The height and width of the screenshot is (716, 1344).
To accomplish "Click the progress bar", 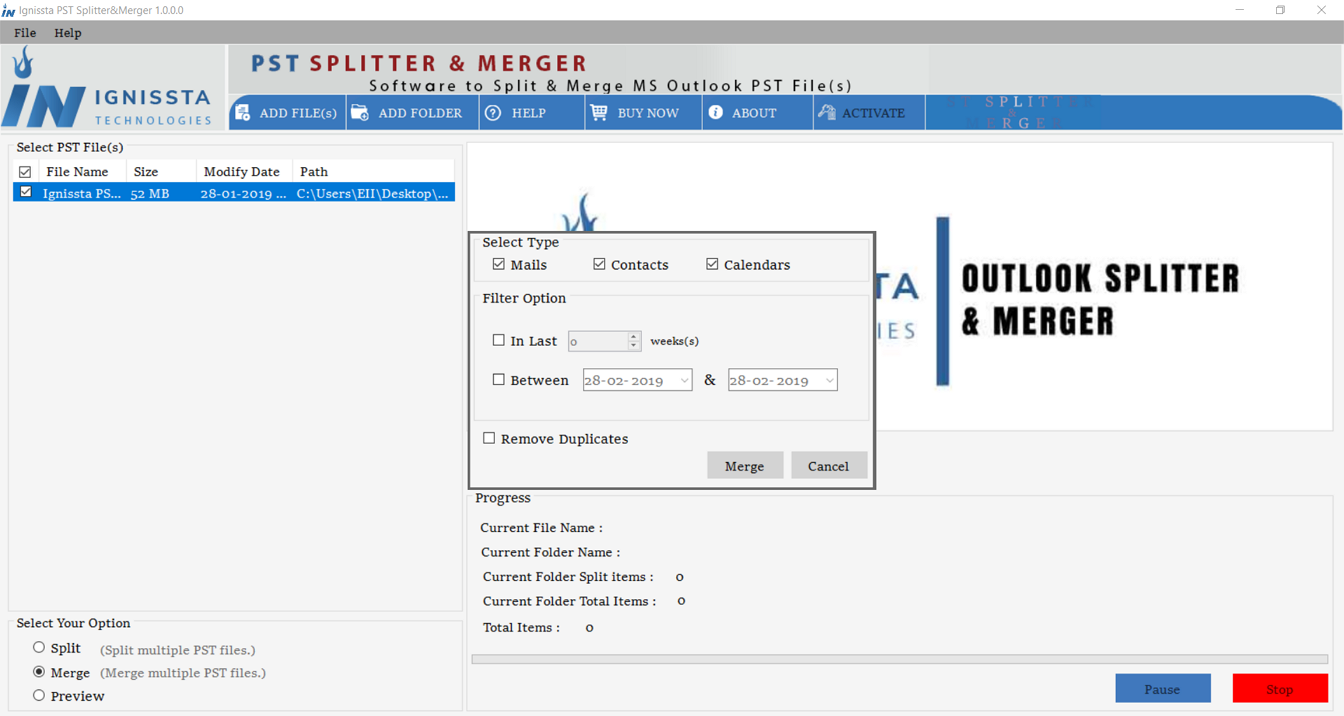I will [x=900, y=659].
